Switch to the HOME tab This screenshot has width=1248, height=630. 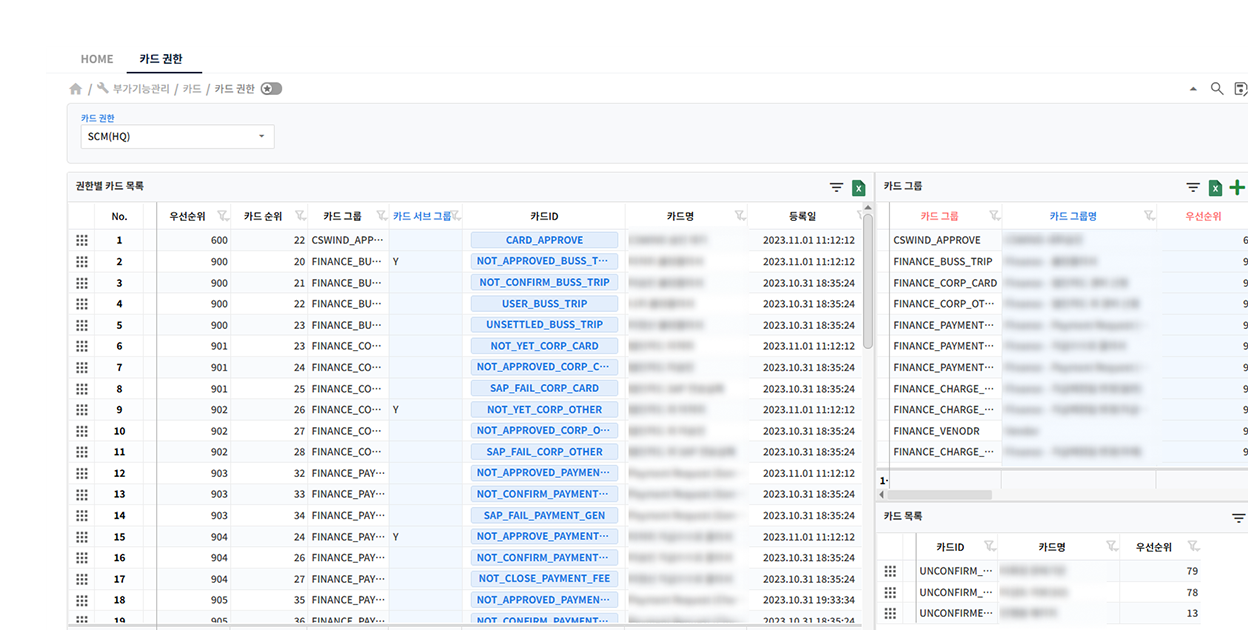coord(97,59)
